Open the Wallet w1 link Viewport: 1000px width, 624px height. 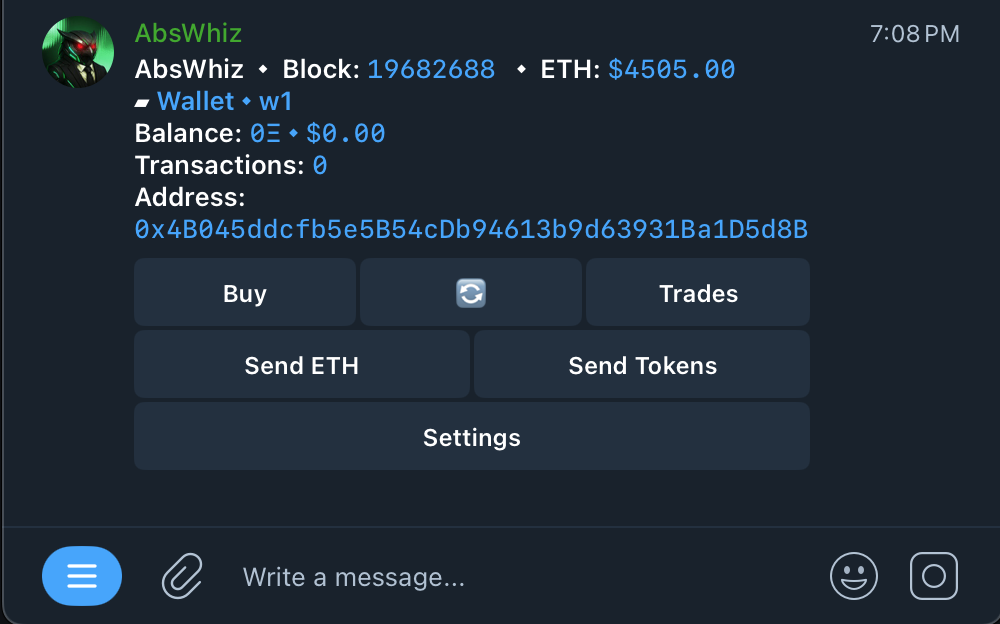[224, 101]
